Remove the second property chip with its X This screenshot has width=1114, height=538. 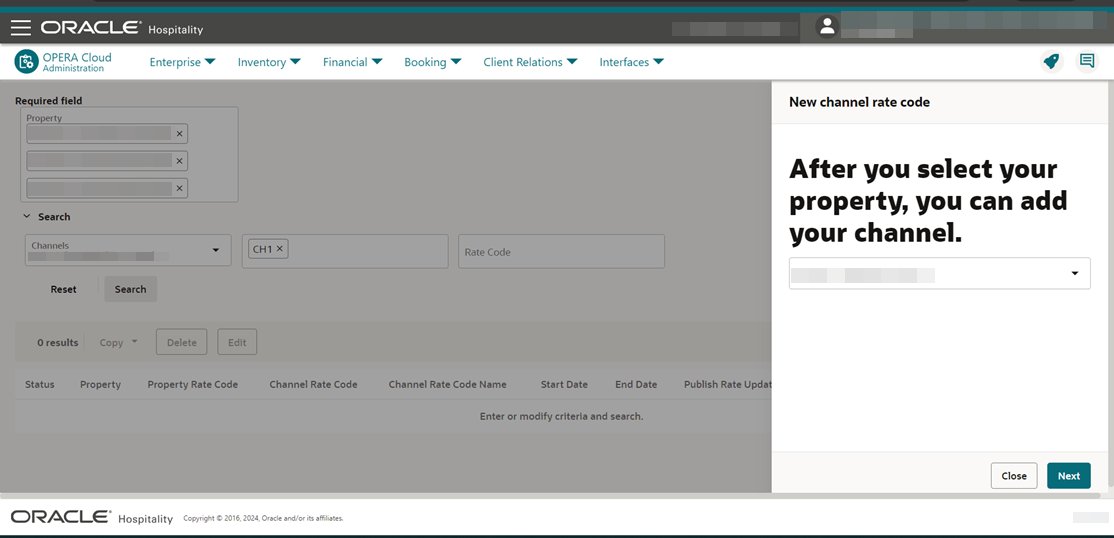point(179,161)
